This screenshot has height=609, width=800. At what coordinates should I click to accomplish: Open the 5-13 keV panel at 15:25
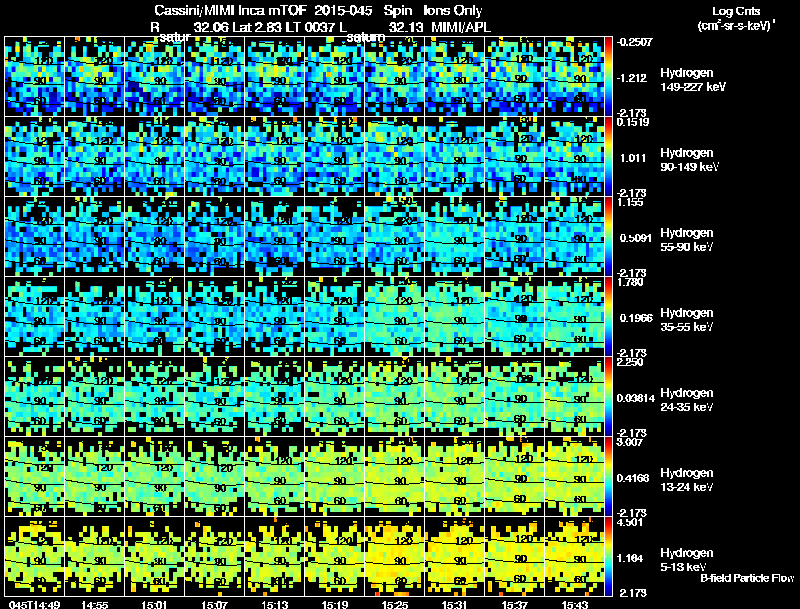(x=395, y=557)
